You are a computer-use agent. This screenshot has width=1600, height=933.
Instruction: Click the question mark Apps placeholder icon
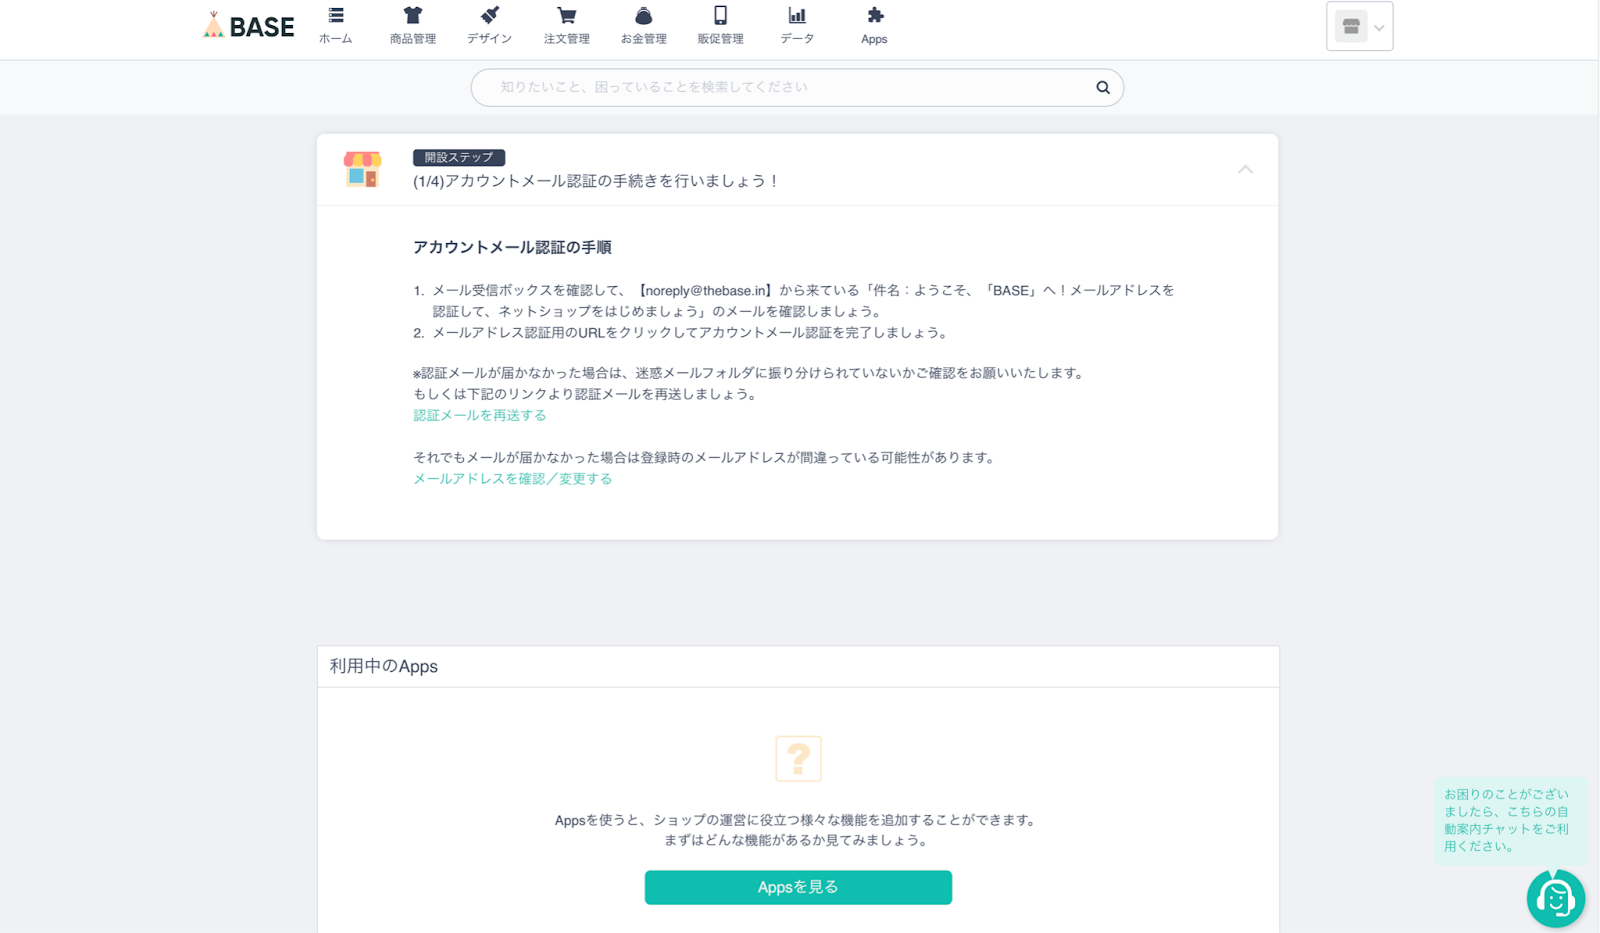pyautogui.click(x=798, y=759)
